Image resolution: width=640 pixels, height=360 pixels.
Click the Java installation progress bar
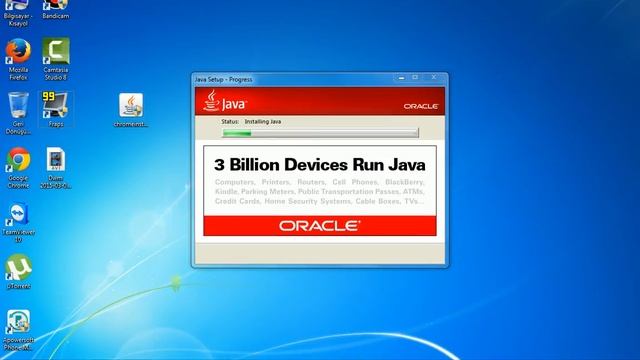coord(320,133)
